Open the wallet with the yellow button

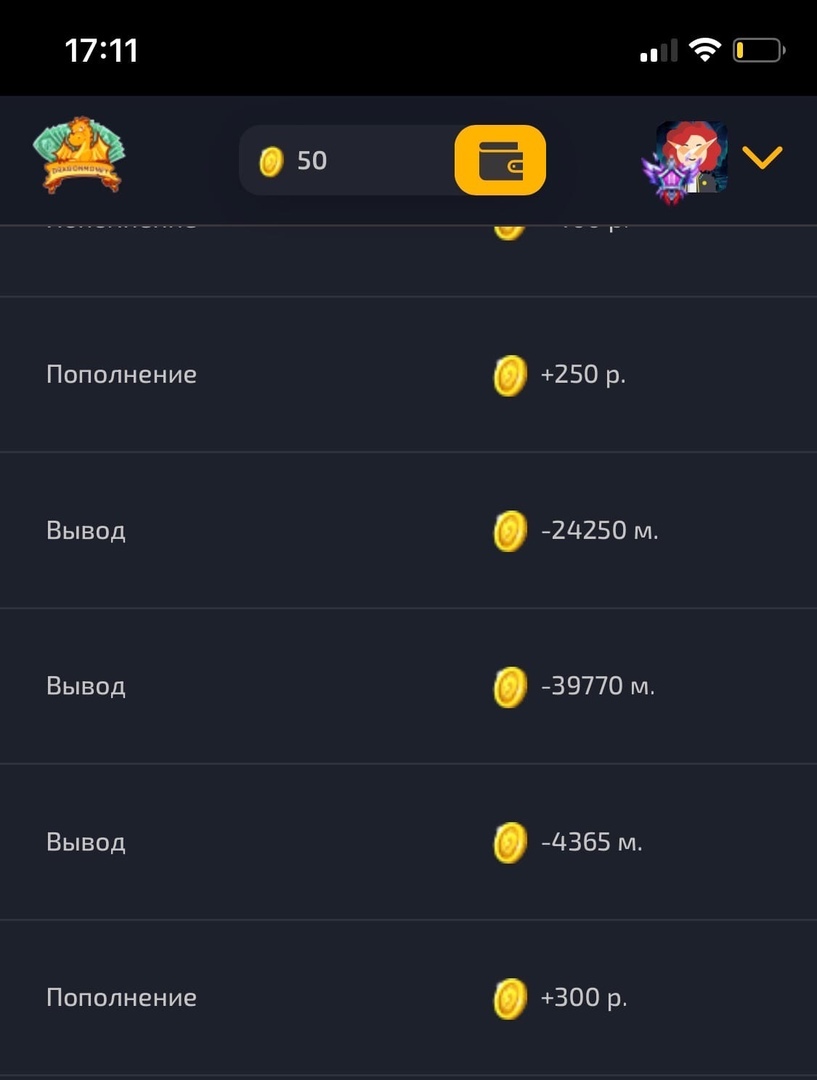(x=500, y=160)
